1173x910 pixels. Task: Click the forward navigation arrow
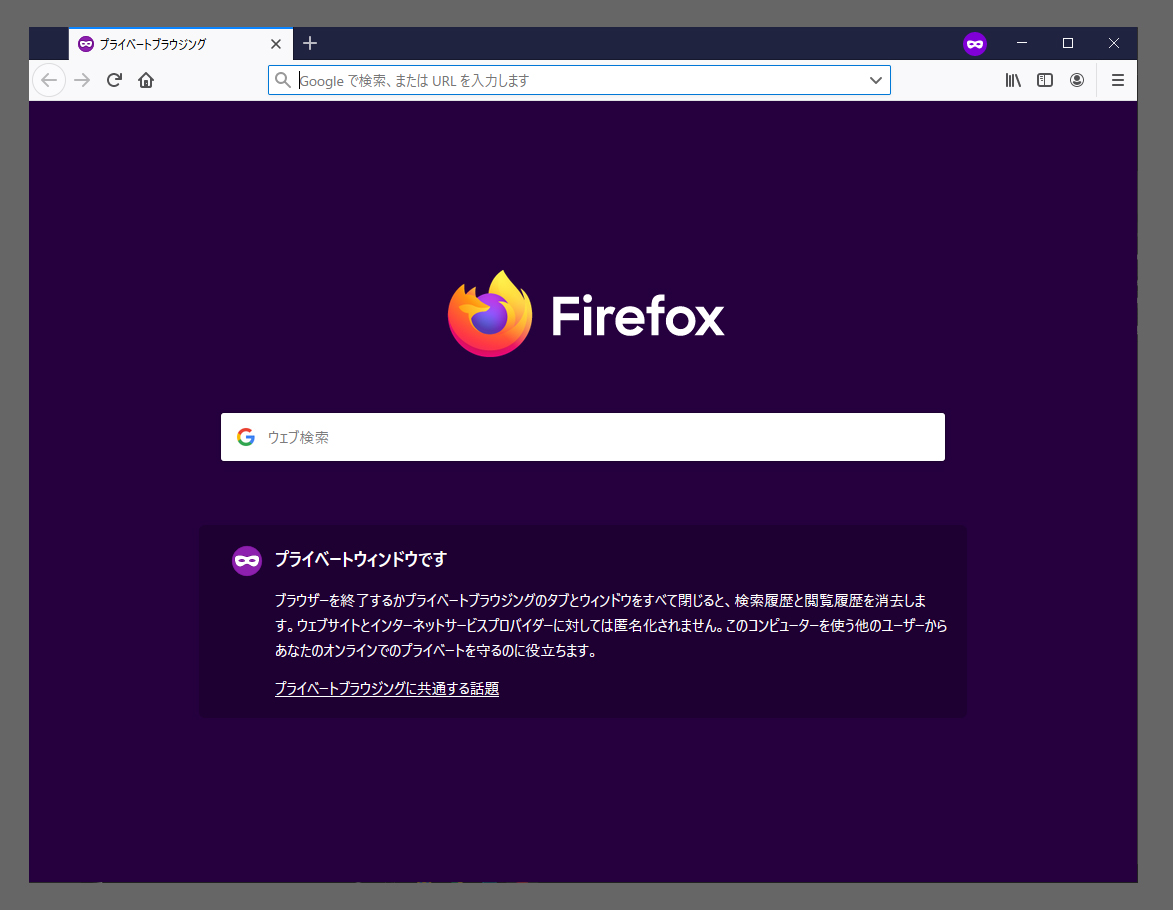coord(82,80)
